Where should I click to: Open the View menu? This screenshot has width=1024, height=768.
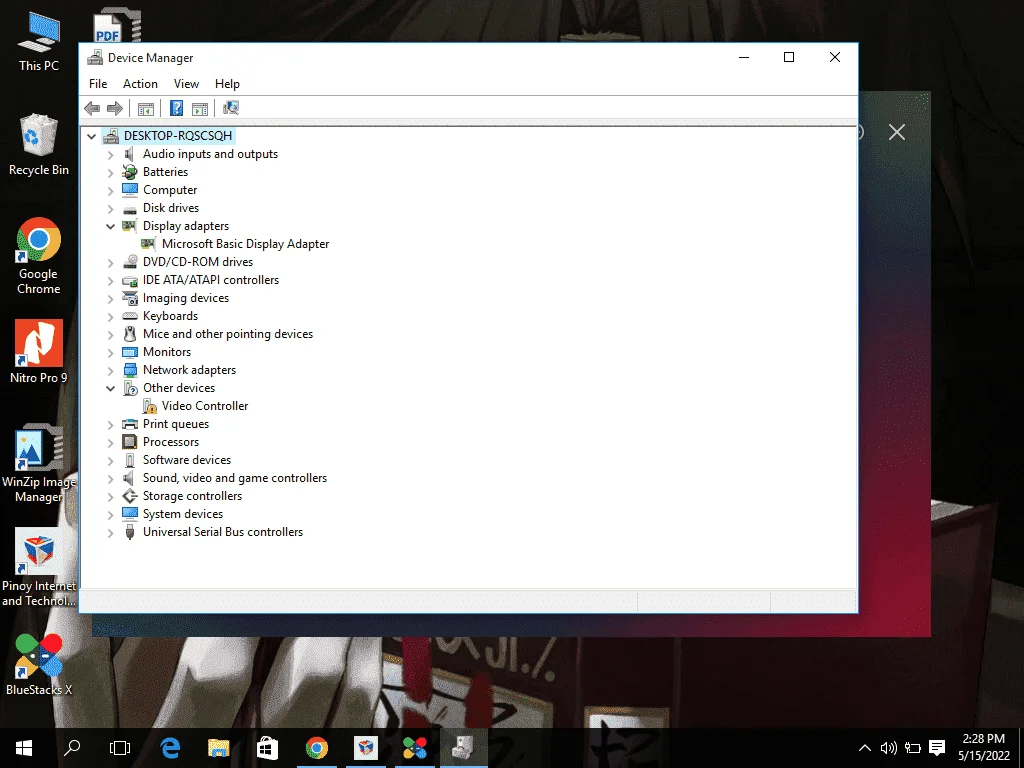tap(186, 84)
